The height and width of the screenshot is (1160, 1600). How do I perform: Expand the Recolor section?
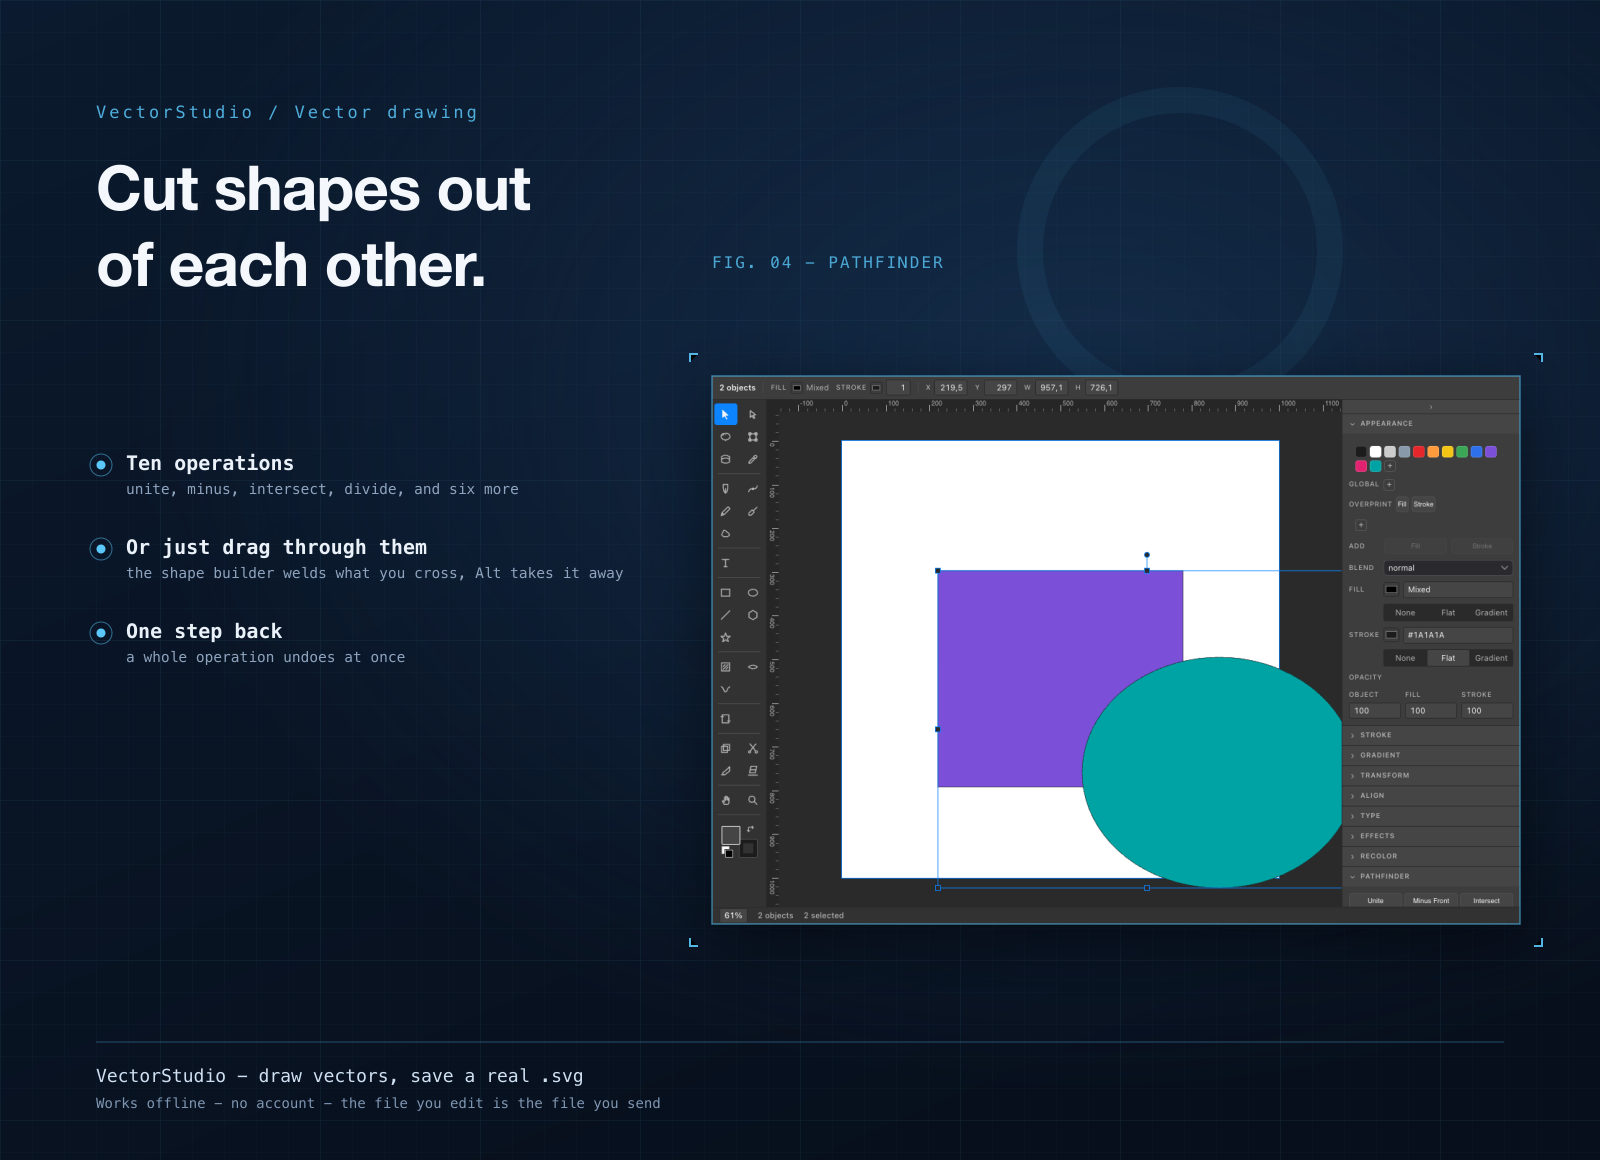click(x=1431, y=856)
